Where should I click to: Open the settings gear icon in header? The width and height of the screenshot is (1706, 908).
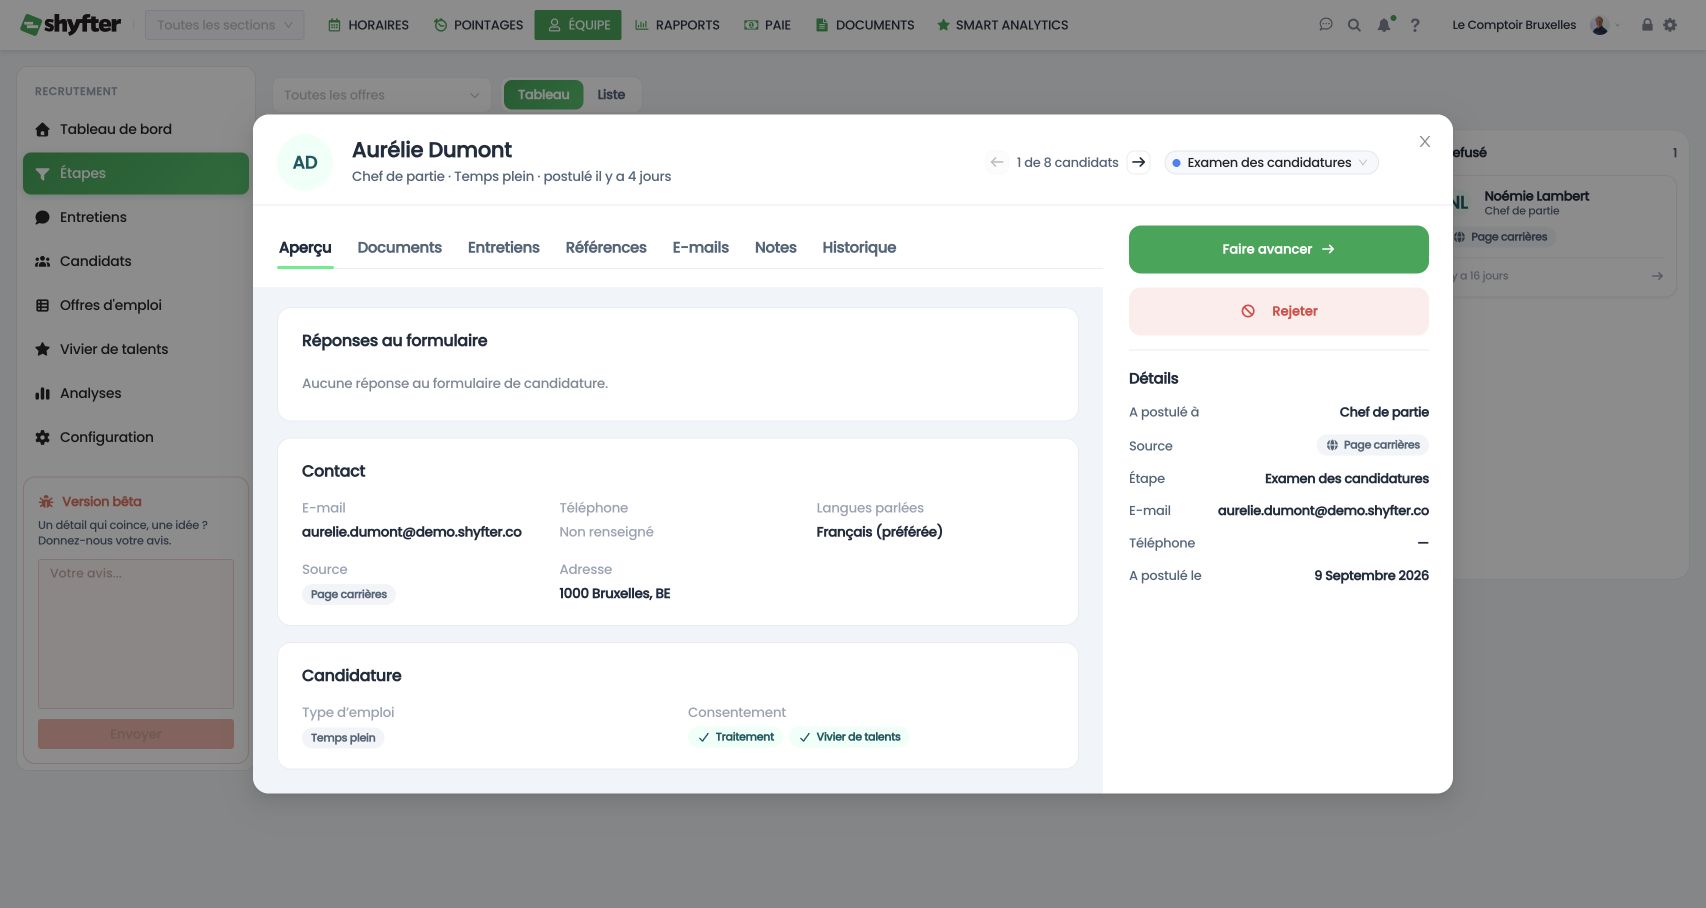pos(1670,25)
